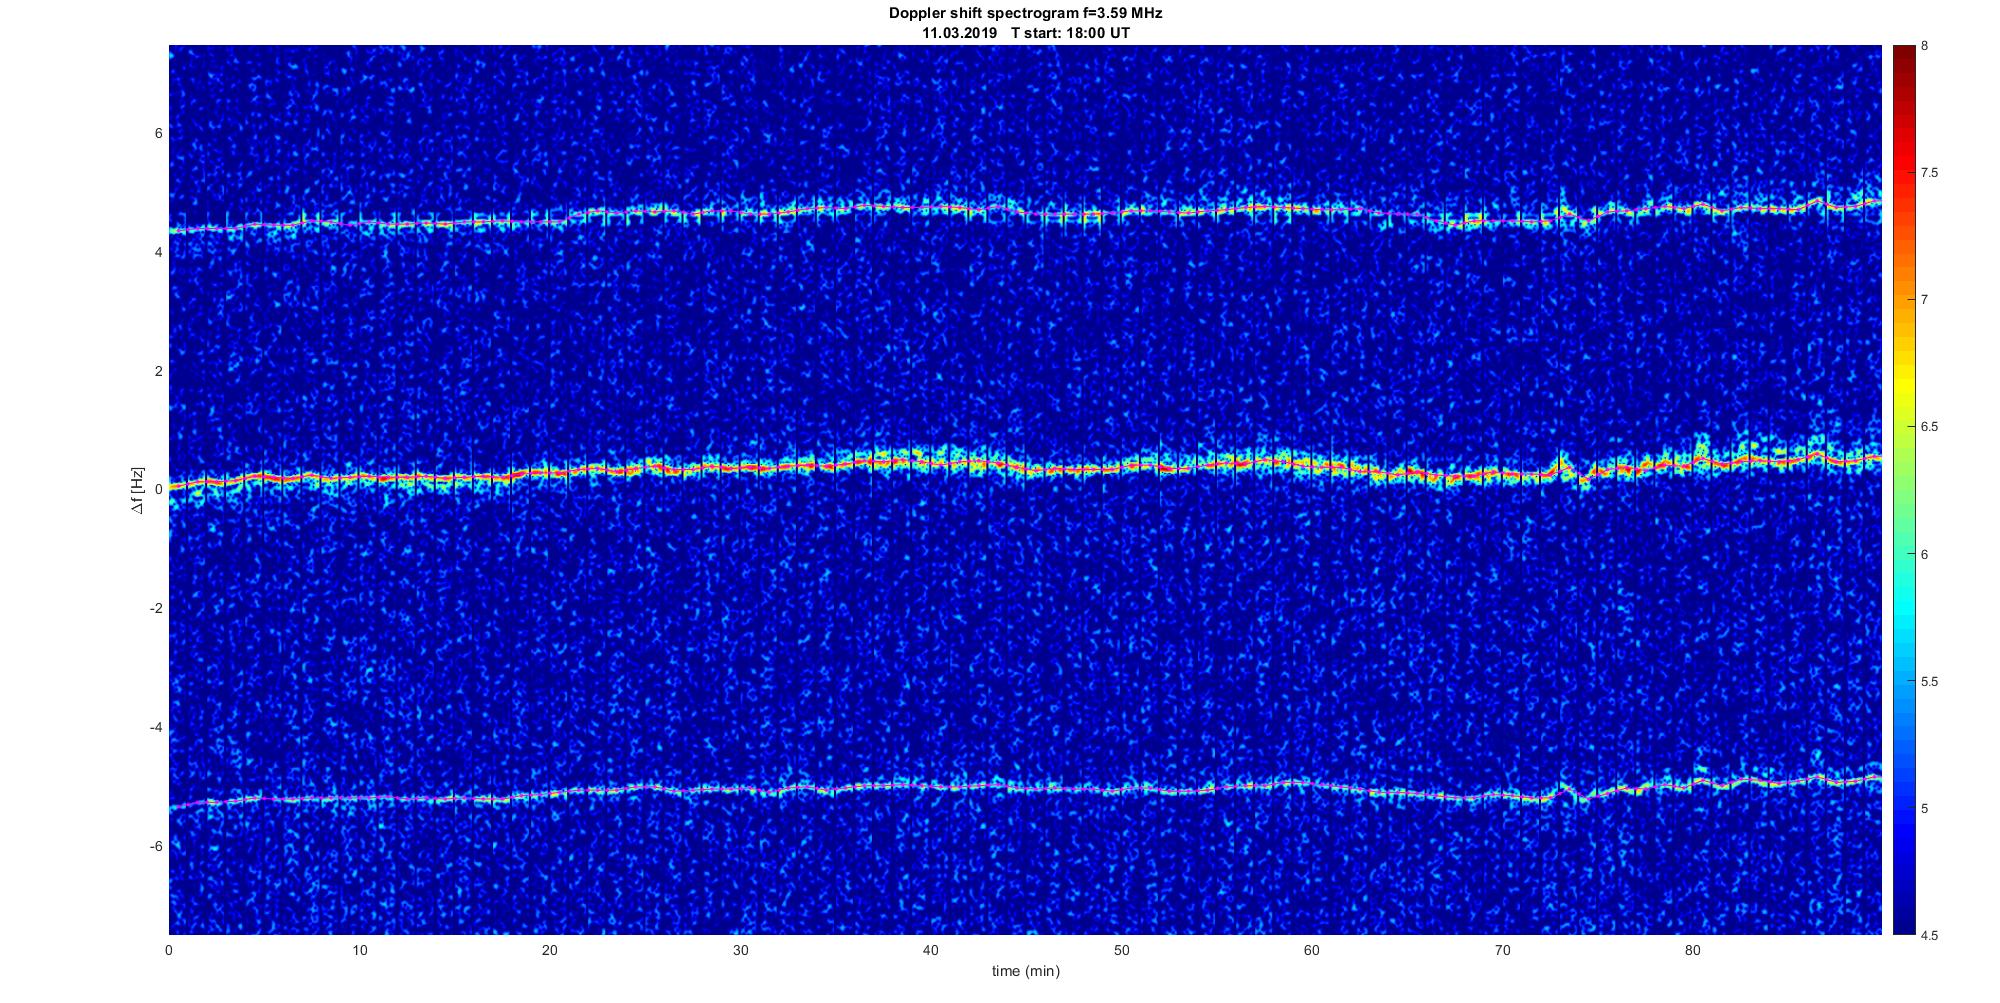This screenshot has height=1003, width=2000.
Task: Click colorbar tick label '5.5'
Action: (x=1929, y=682)
